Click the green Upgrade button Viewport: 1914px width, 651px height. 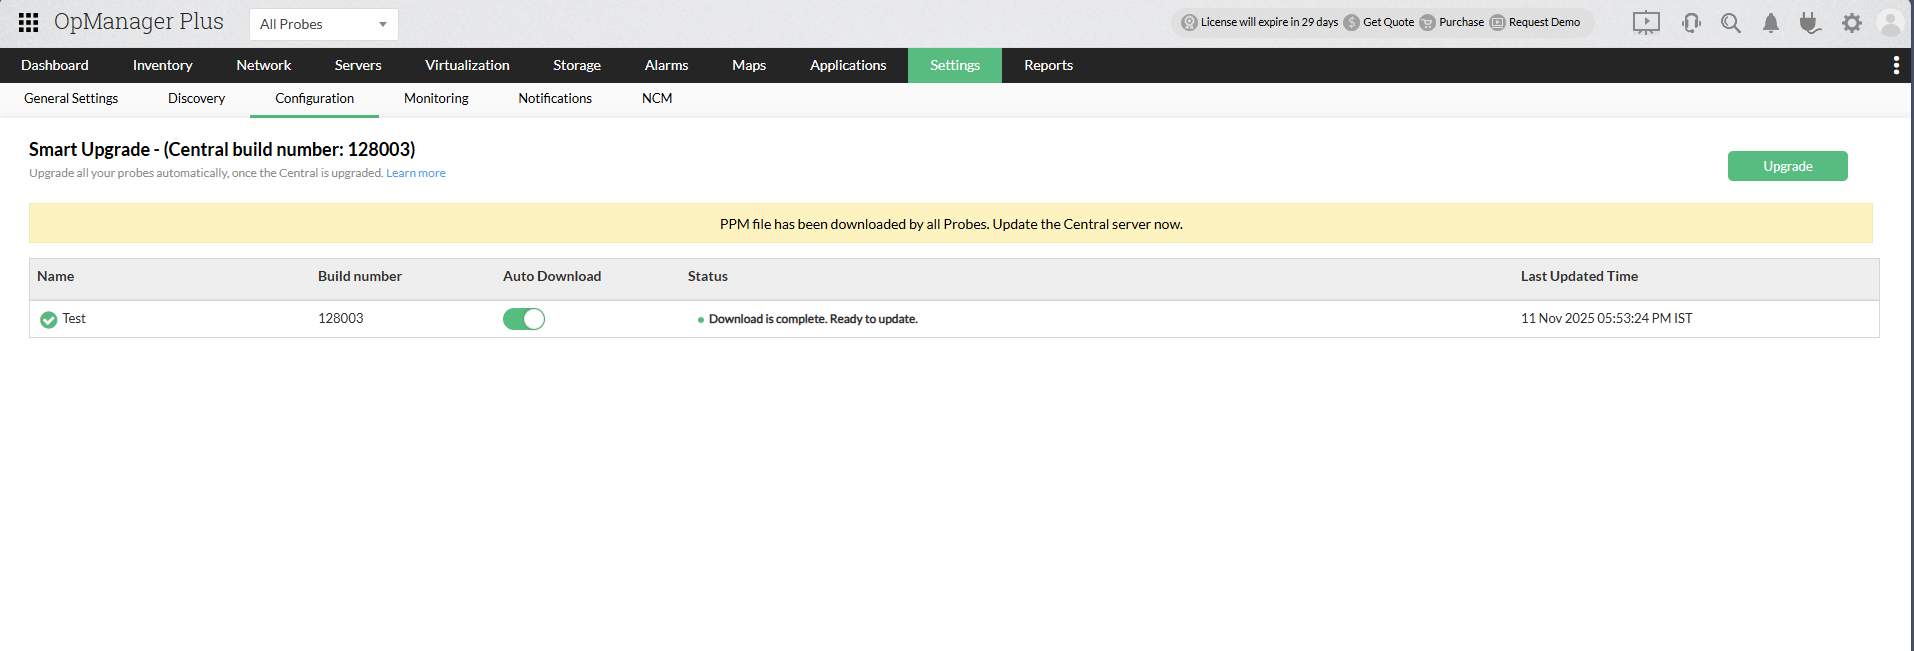pos(1787,166)
